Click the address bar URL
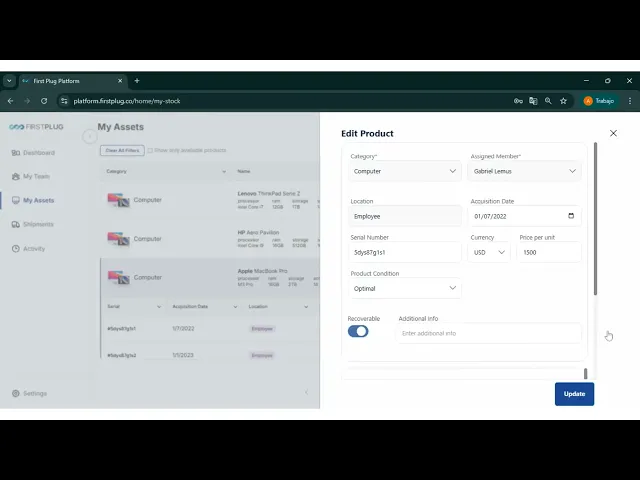The image size is (640, 480). pos(127,101)
